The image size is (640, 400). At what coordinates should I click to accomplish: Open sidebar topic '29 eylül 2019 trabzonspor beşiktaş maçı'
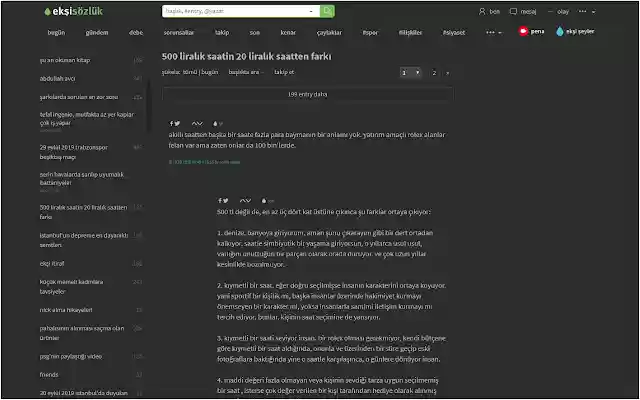[x=74, y=152]
